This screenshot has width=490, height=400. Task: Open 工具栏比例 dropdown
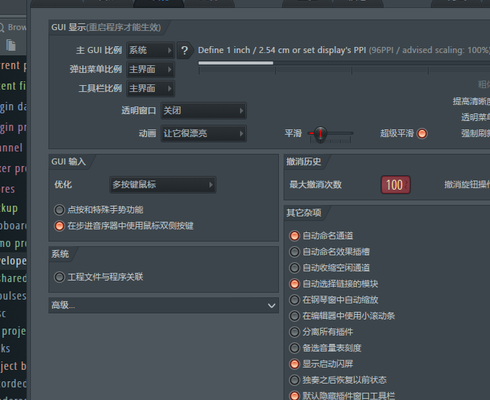click(x=150, y=88)
